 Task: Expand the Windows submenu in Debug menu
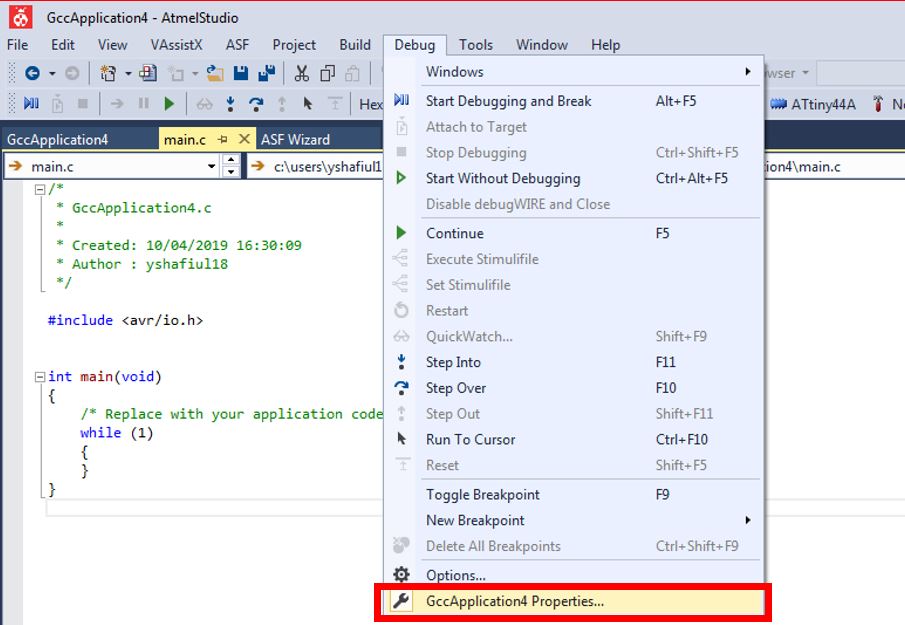click(748, 72)
